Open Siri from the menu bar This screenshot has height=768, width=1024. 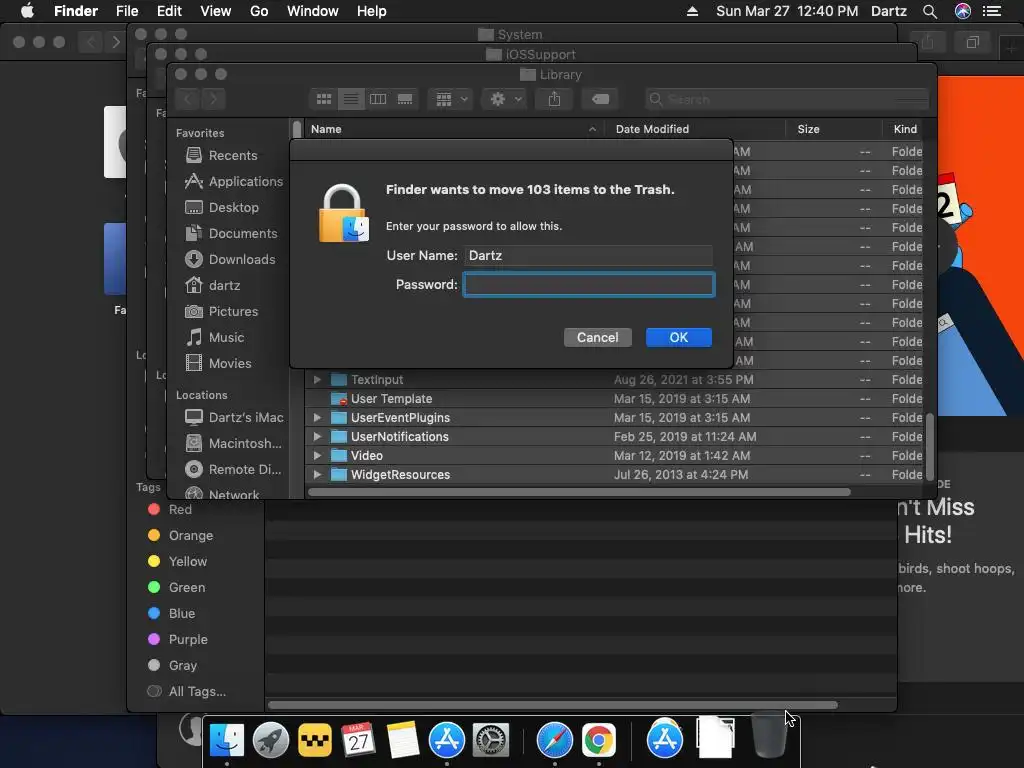(x=963, y=11)
